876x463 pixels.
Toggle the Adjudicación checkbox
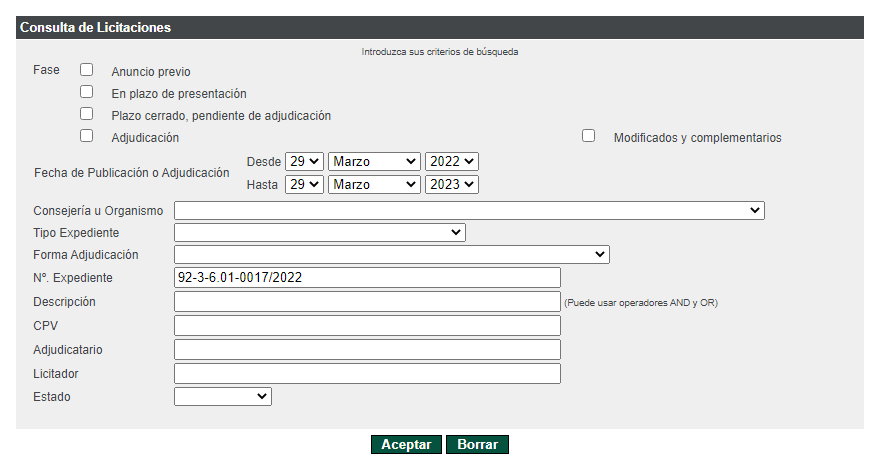tap(86, 136)
